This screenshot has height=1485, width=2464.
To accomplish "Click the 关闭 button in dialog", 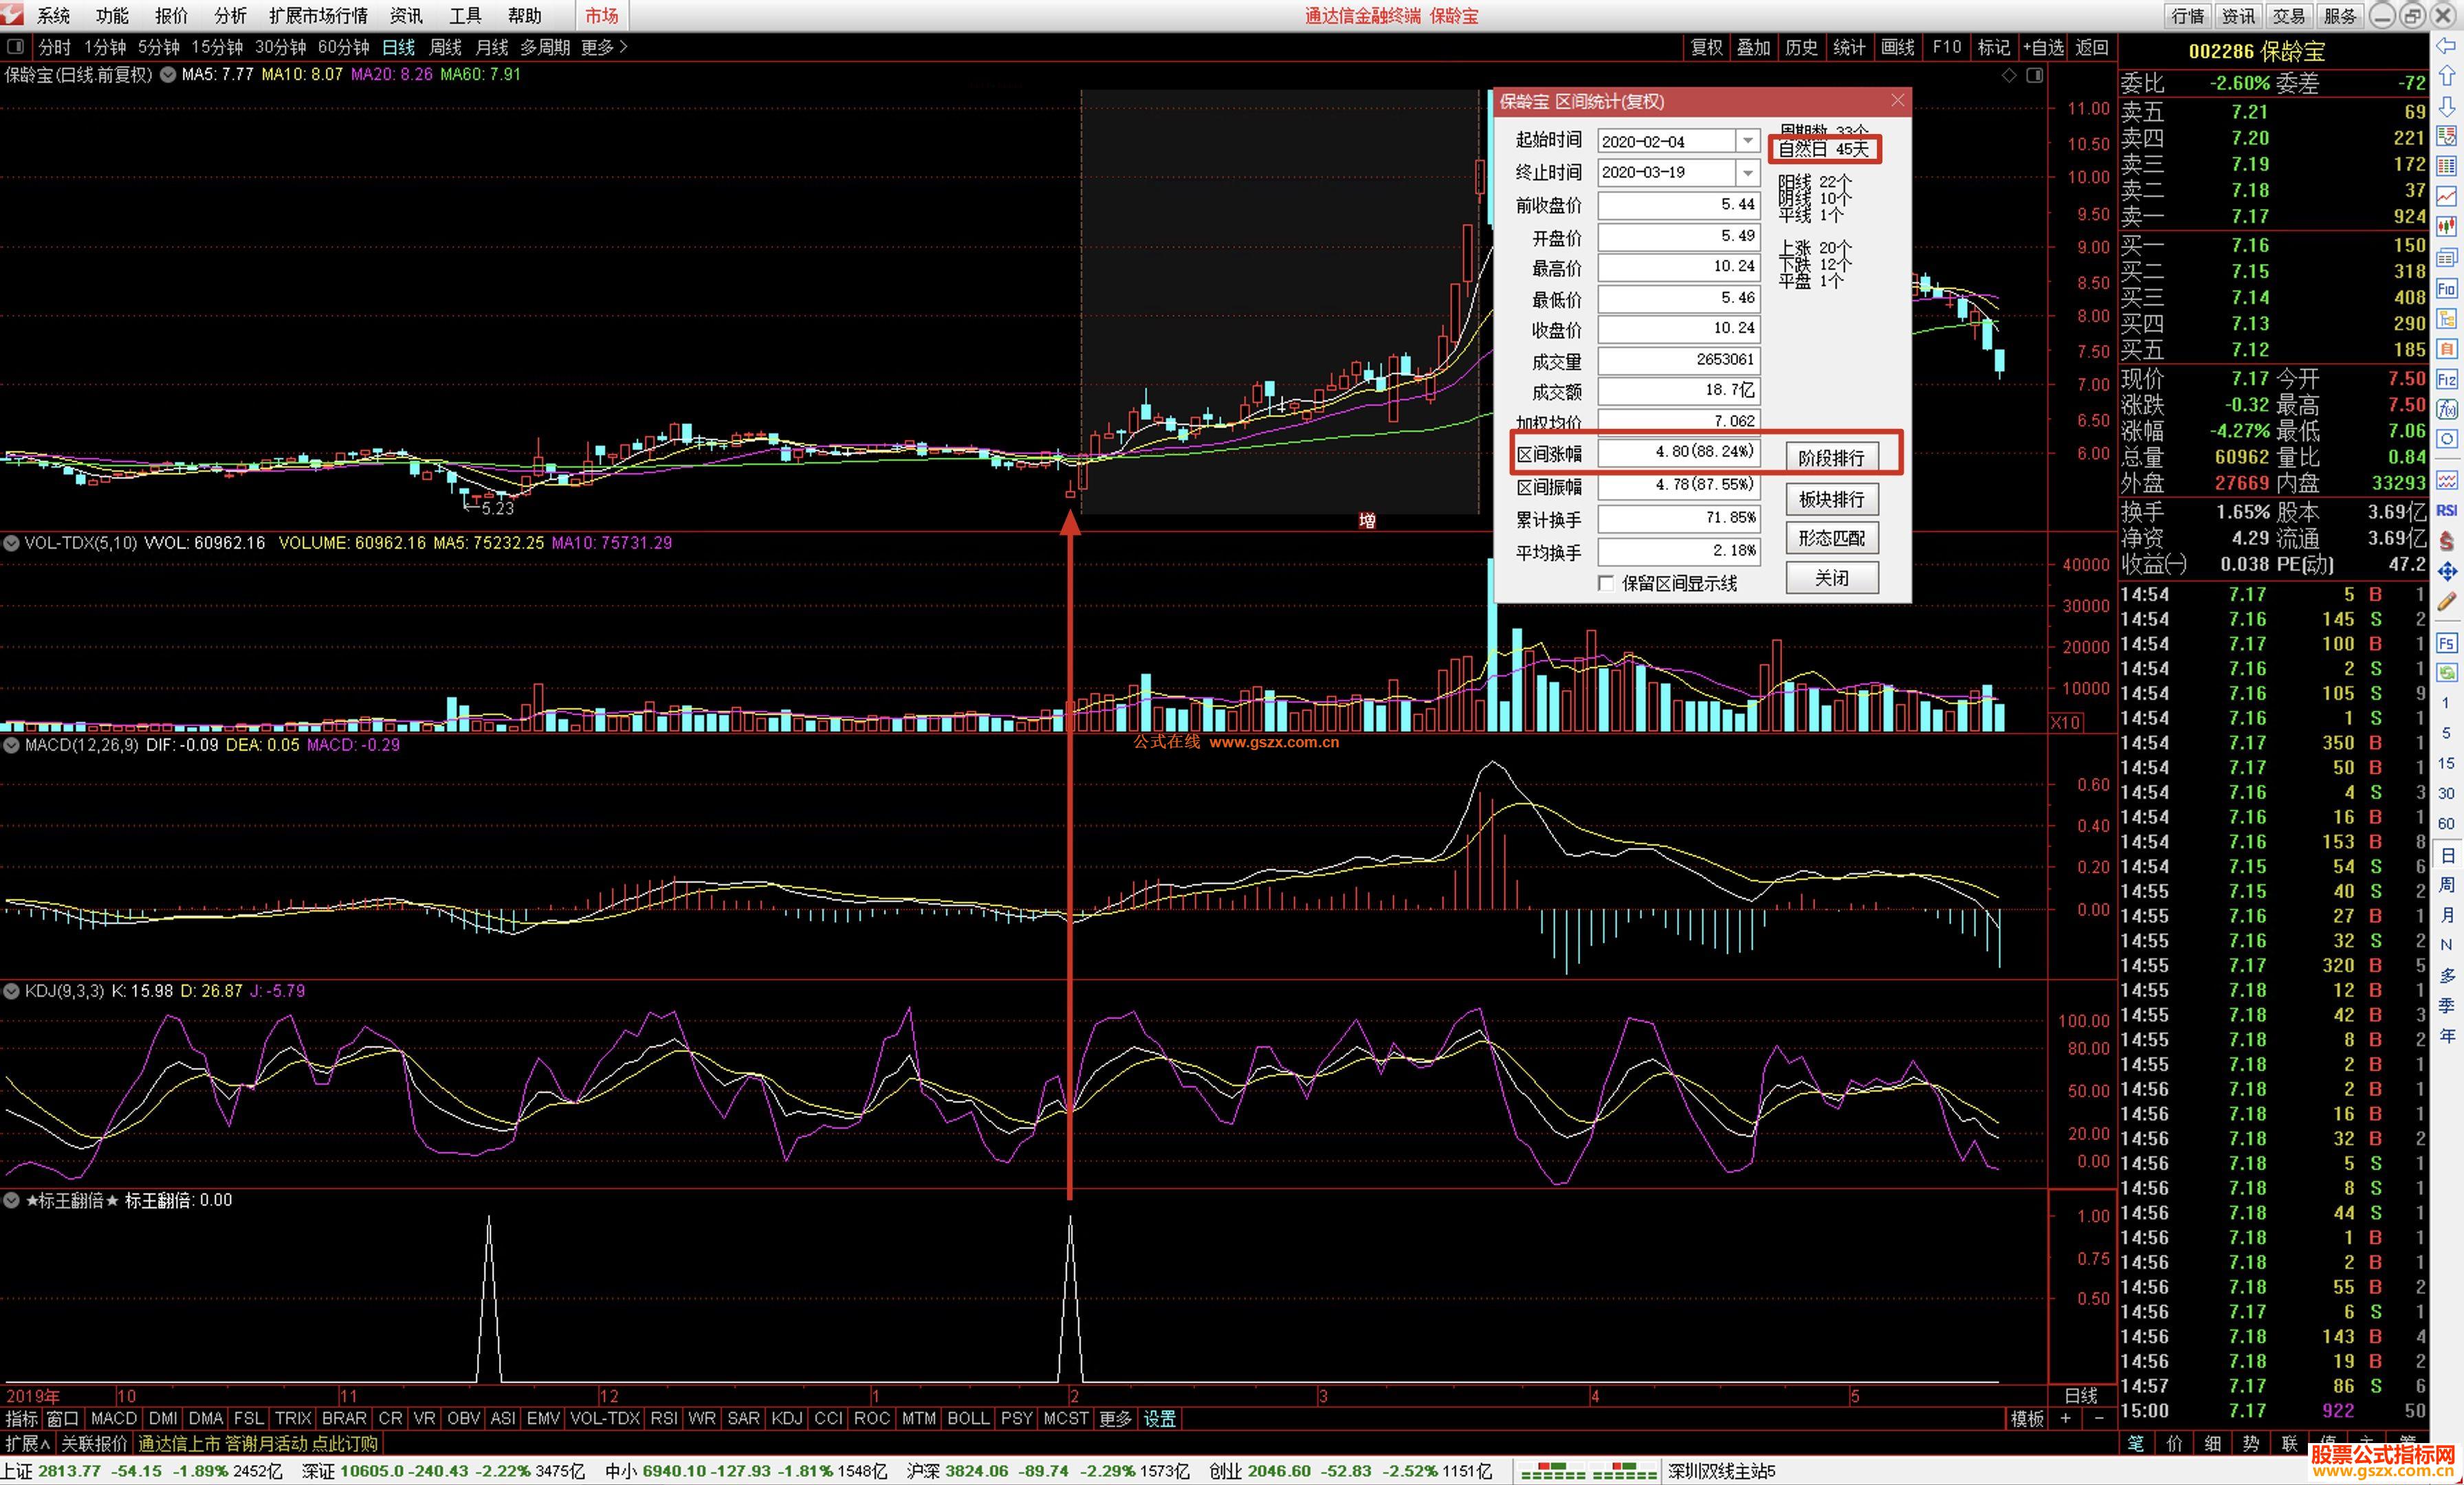I will pyautogui.click(x=1831, y=578).
